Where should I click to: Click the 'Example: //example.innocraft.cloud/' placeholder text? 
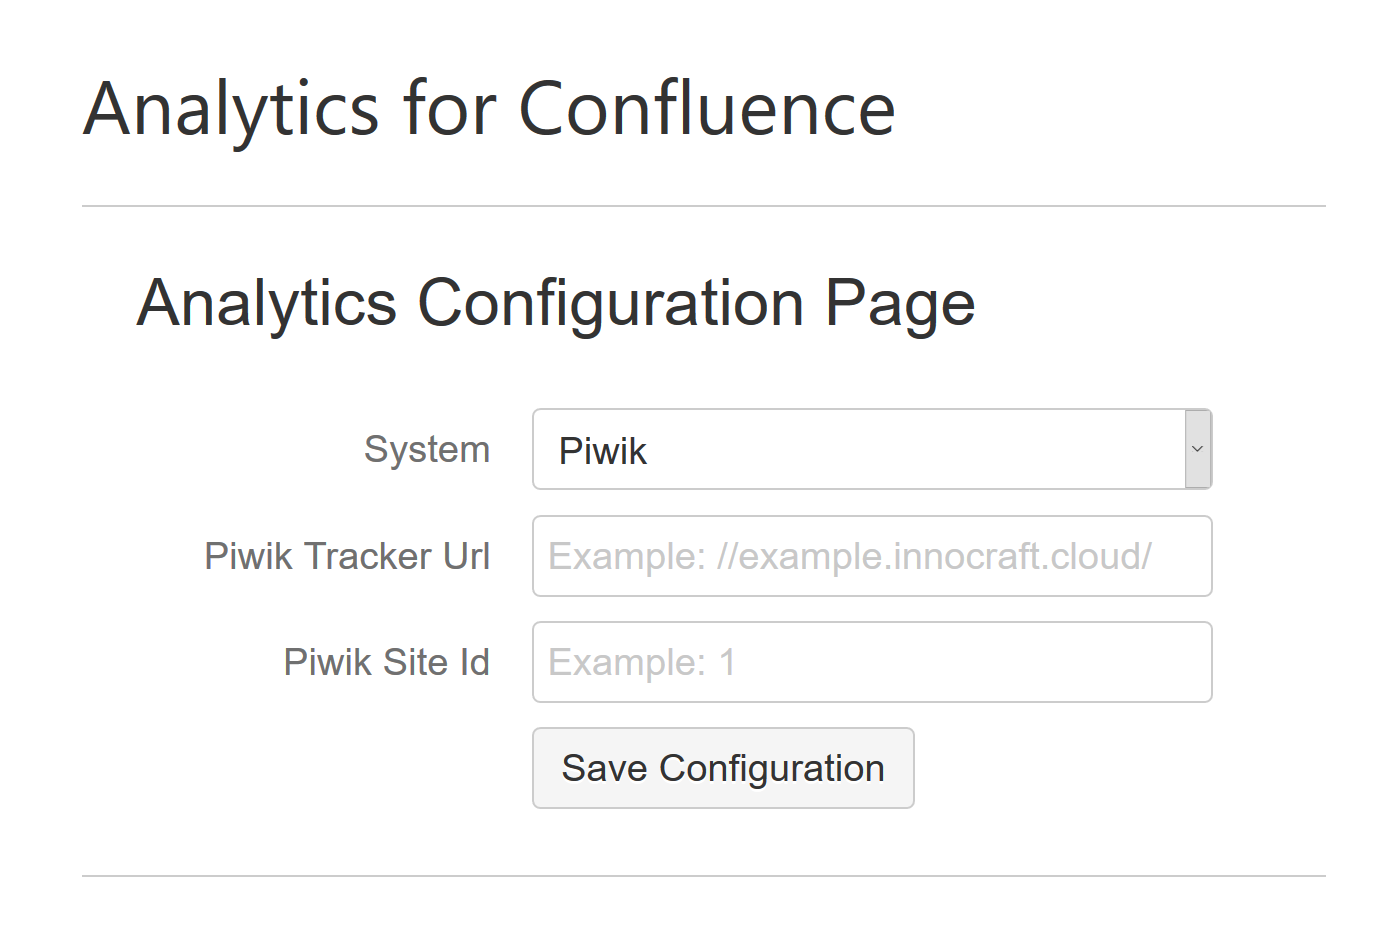coord(850,556)
